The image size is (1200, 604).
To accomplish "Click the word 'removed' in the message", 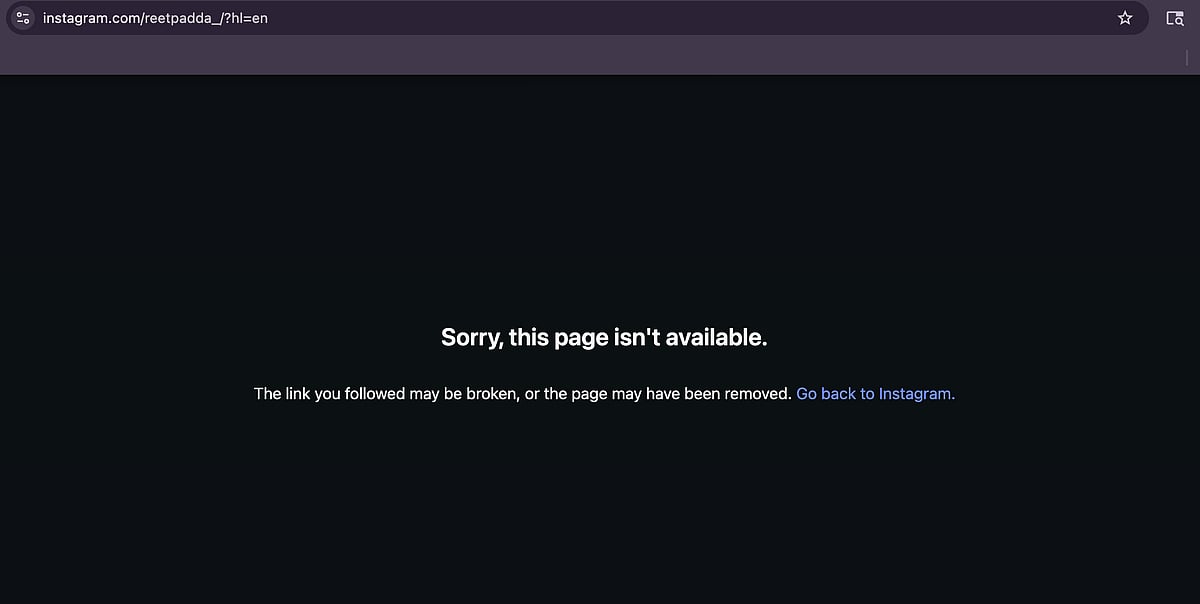I will [756, 394].
